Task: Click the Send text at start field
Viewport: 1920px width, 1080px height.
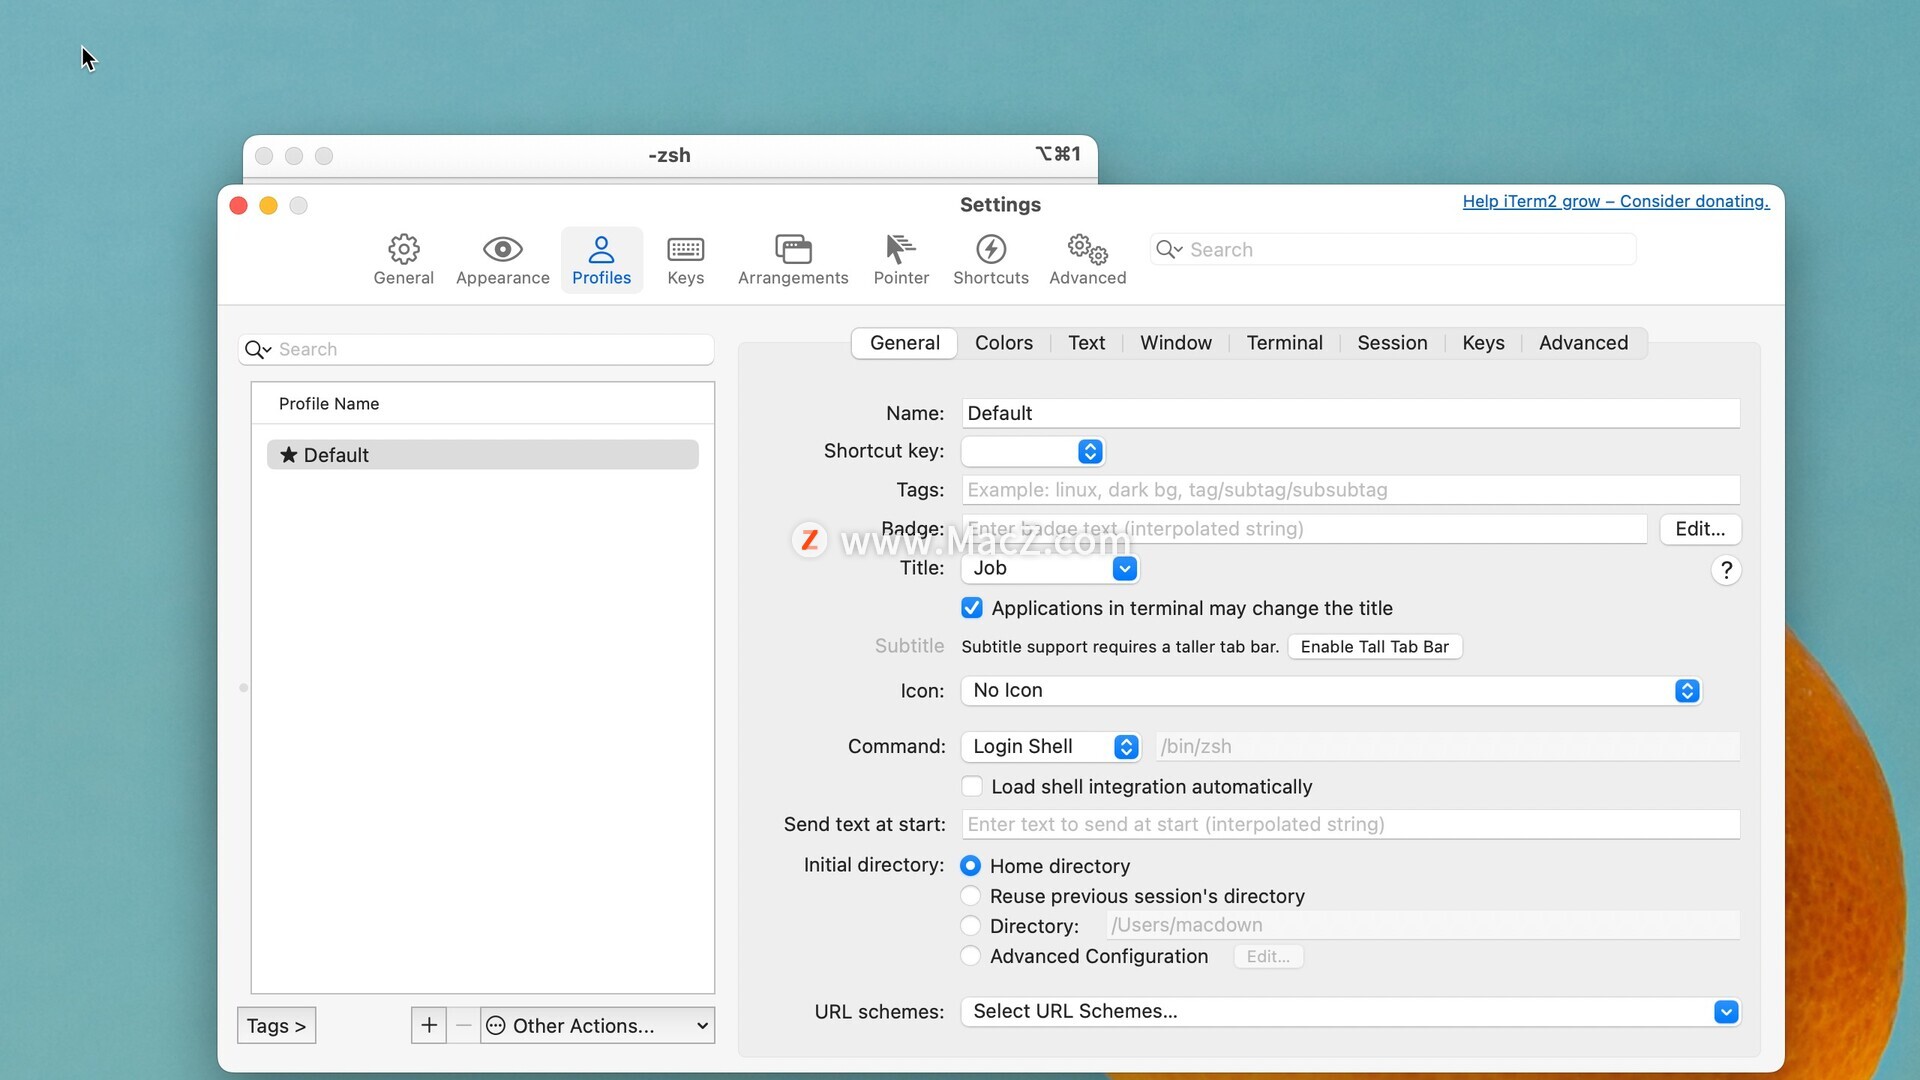Action: point(1350,824)
